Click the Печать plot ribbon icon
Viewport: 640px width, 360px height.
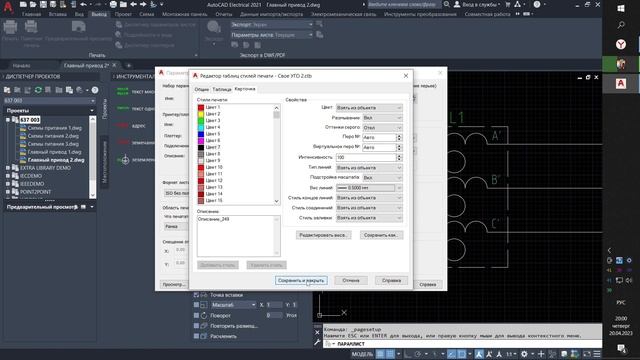pos(10,28)
